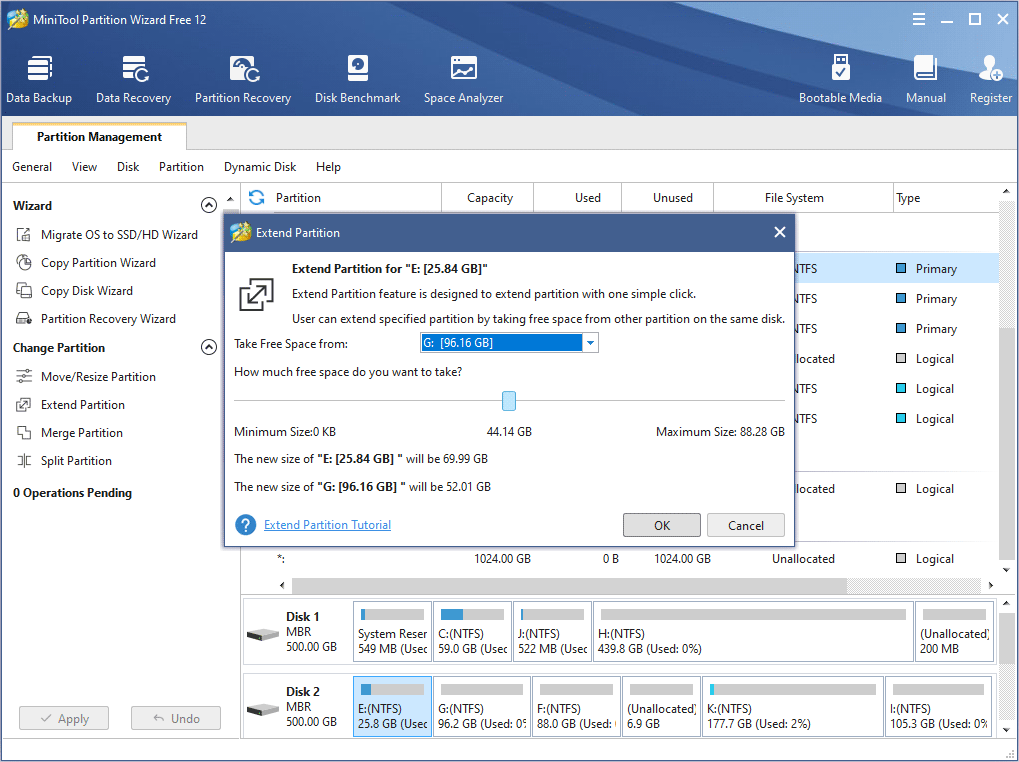
Task: Select H:(NTFS) partition block on Disk 1
Action: coord(753,631)
